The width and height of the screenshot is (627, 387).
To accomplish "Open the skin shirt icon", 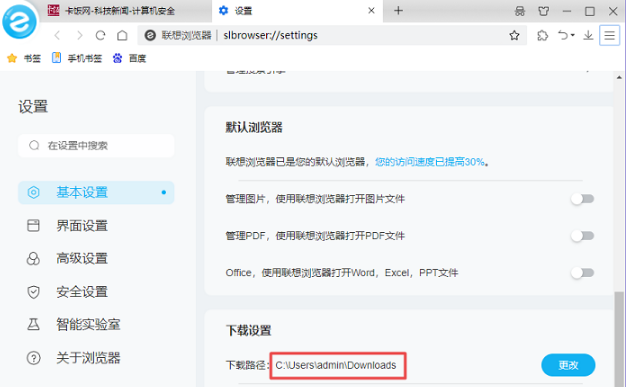I will click(543, 11).
